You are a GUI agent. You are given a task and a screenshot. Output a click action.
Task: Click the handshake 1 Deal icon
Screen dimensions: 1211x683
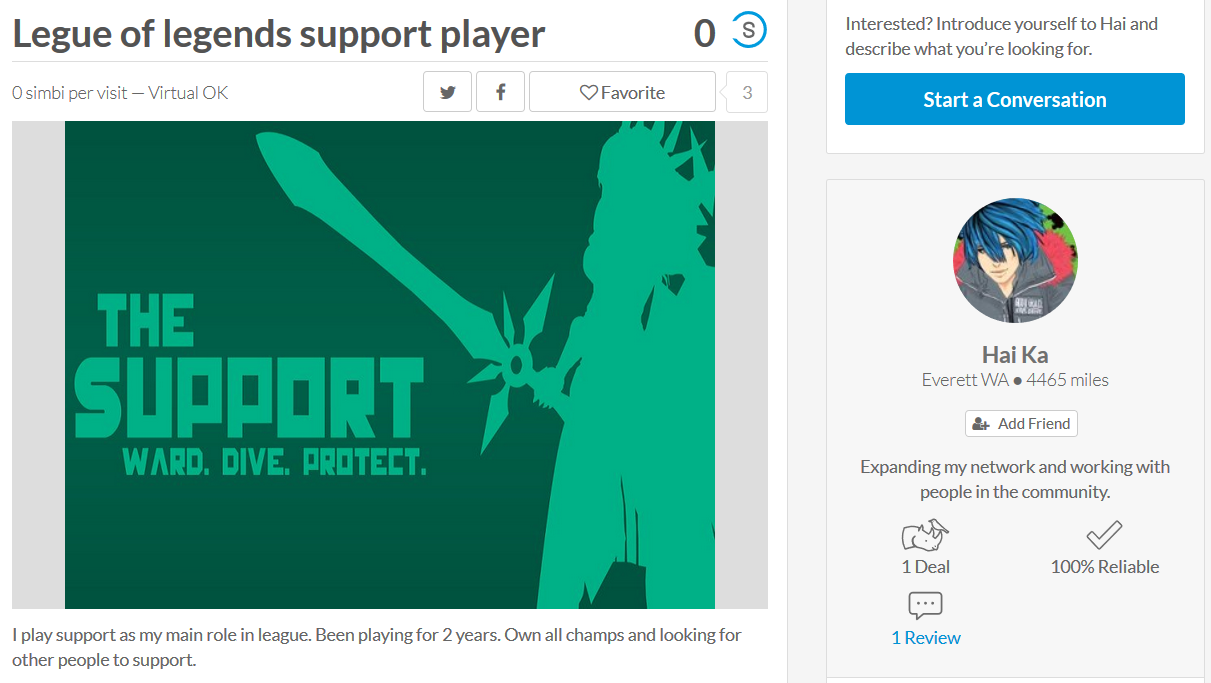tap(925, 535)
